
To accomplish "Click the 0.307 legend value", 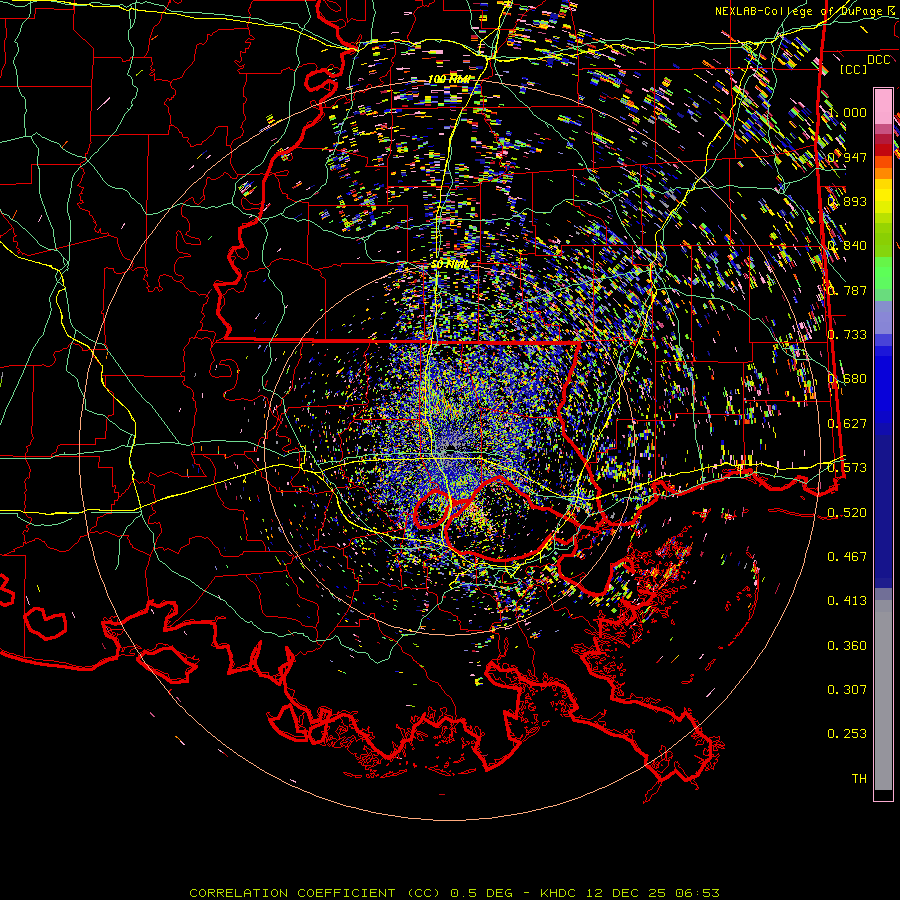I will (x=847, y=690).
